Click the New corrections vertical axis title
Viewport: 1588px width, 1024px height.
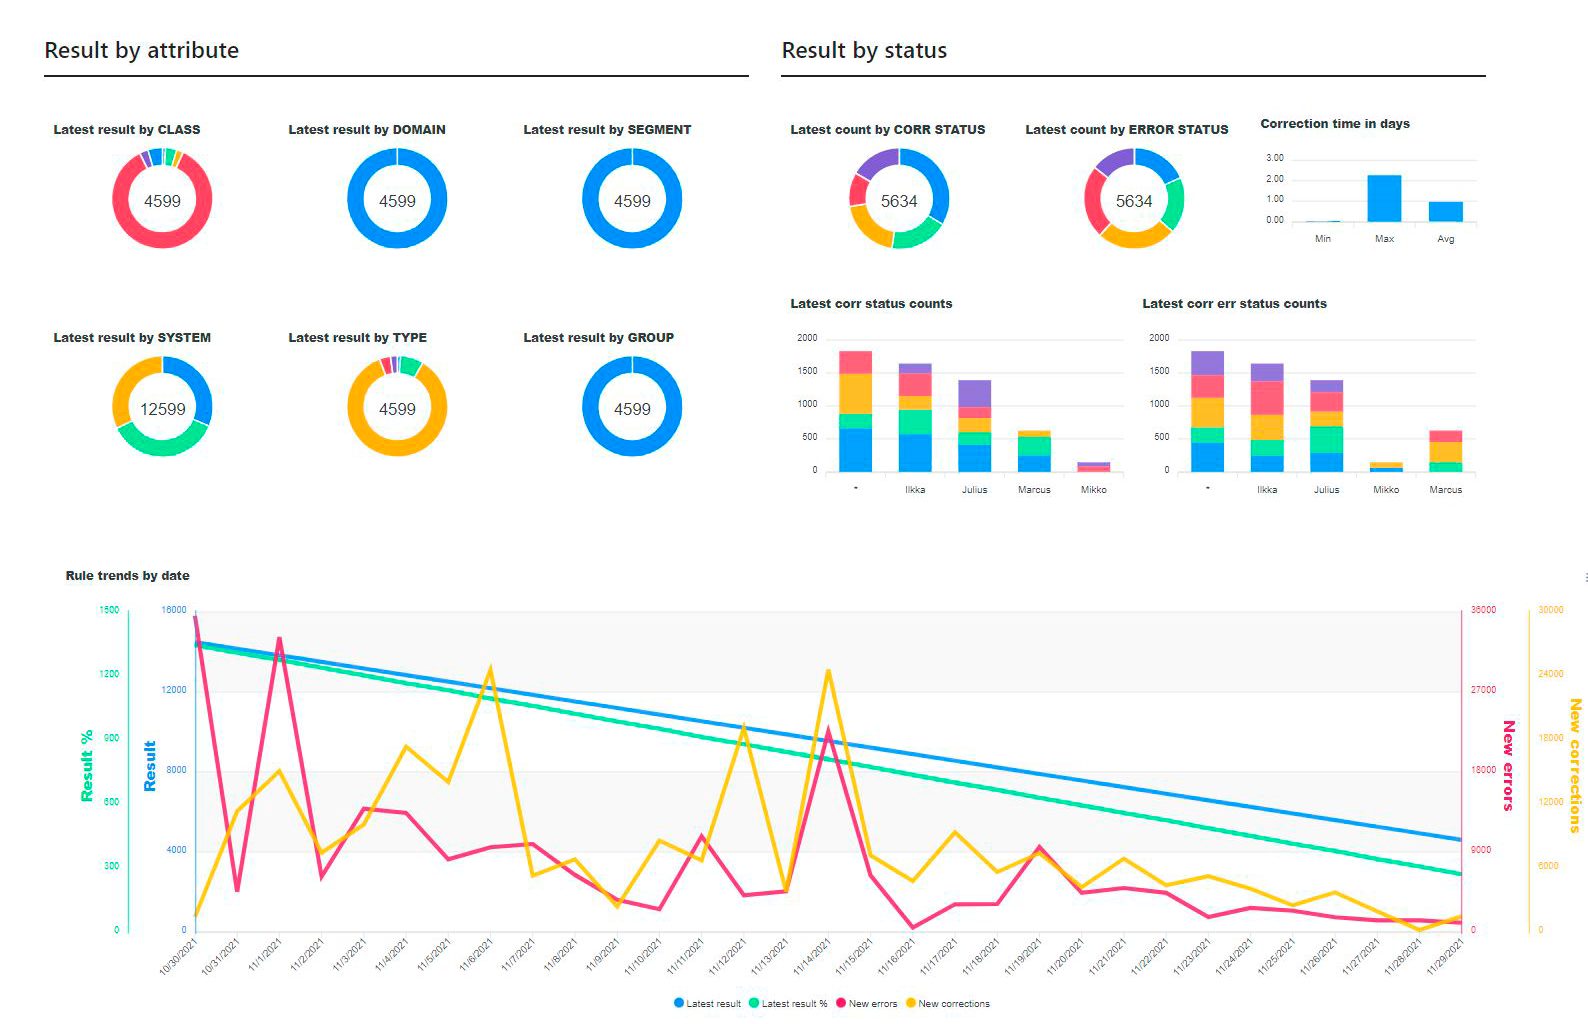pyautogui.click(x=1575, y=766)
